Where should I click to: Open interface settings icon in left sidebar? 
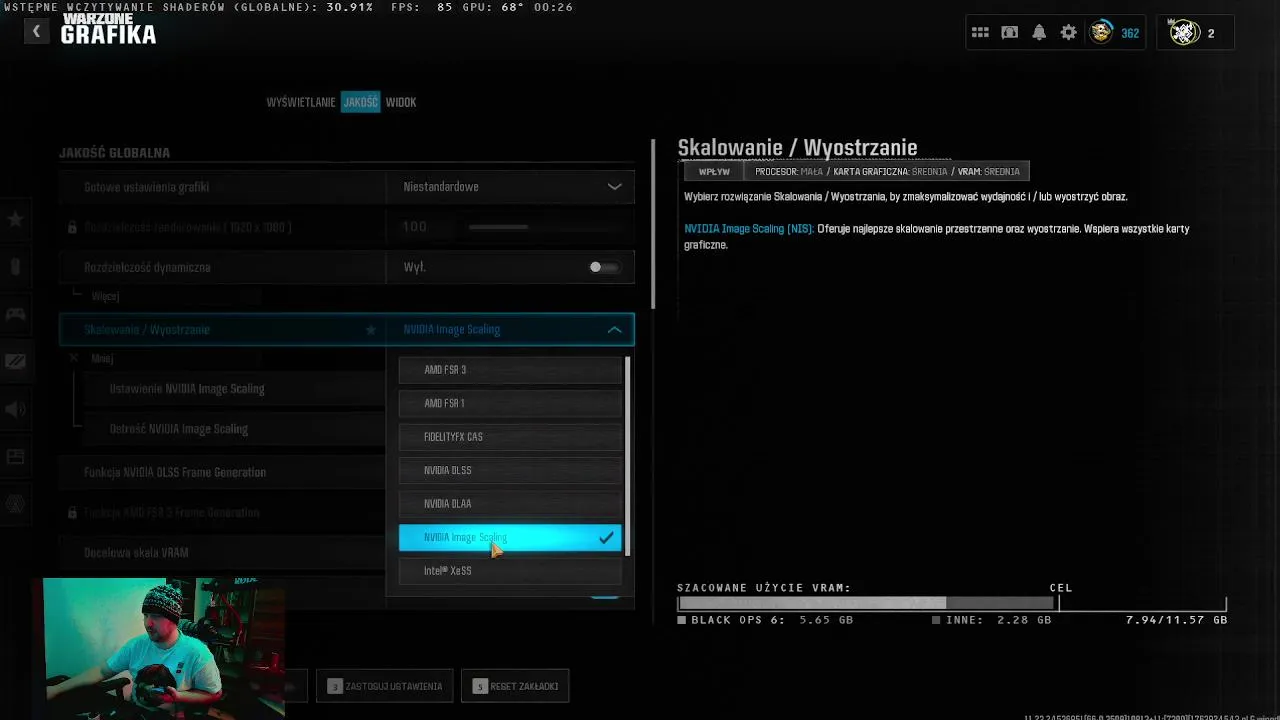click(x=15, y=456)
